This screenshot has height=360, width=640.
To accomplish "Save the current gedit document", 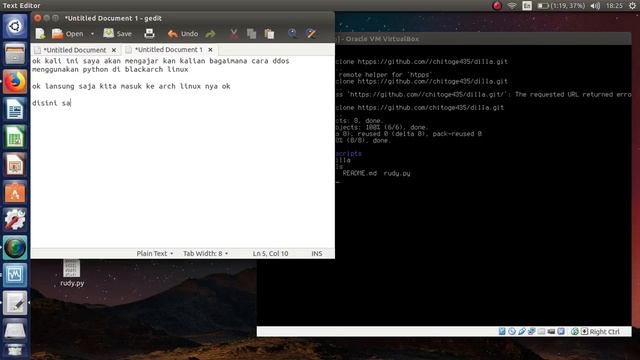I will (118, 34).
